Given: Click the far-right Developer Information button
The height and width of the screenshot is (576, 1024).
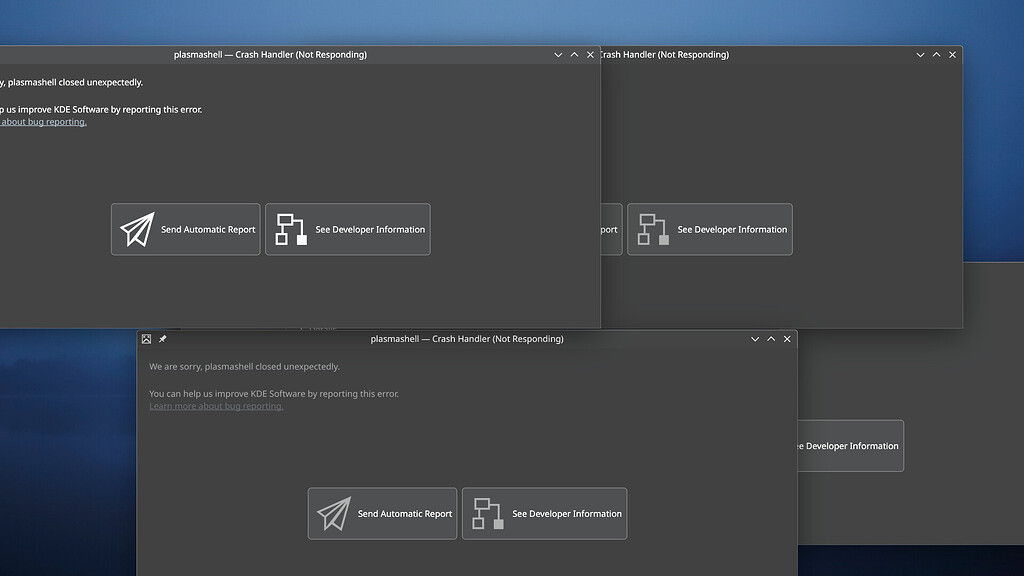Looking at the screenshot, I should [x=849, y=446].
